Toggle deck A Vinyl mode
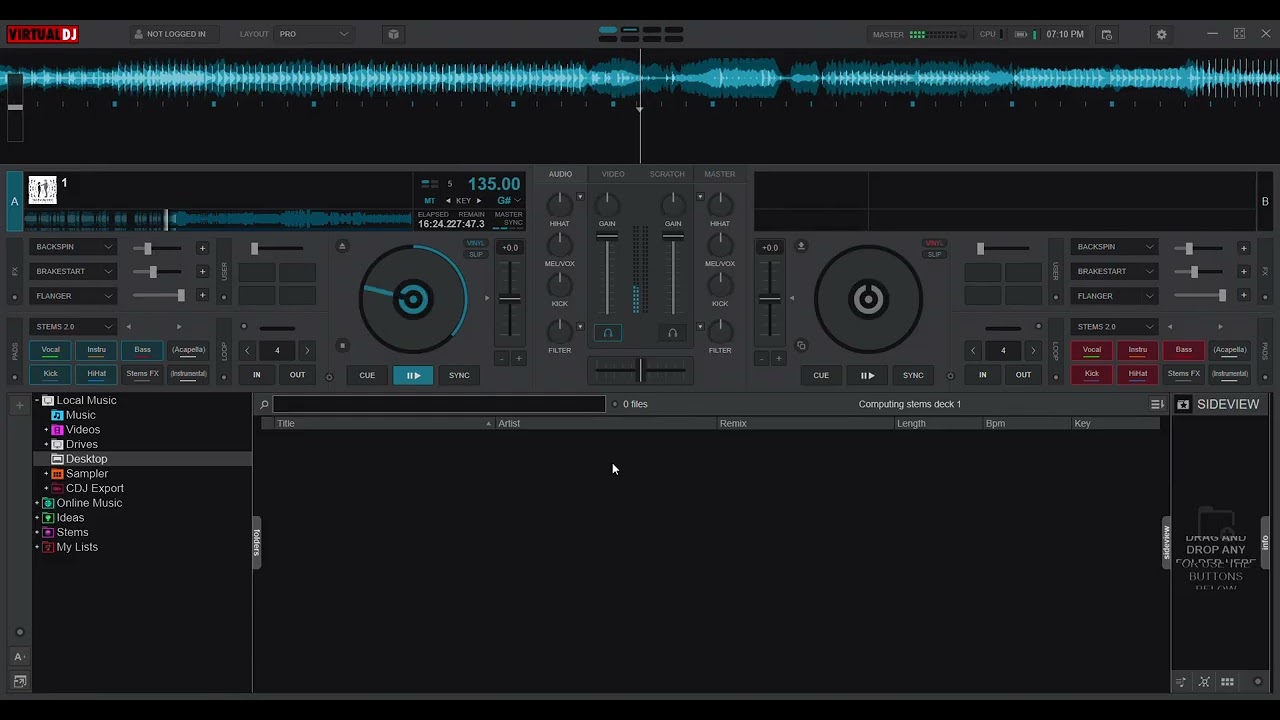The width and height of the screenshot is (1280, 720). click(x=476, y=243)
